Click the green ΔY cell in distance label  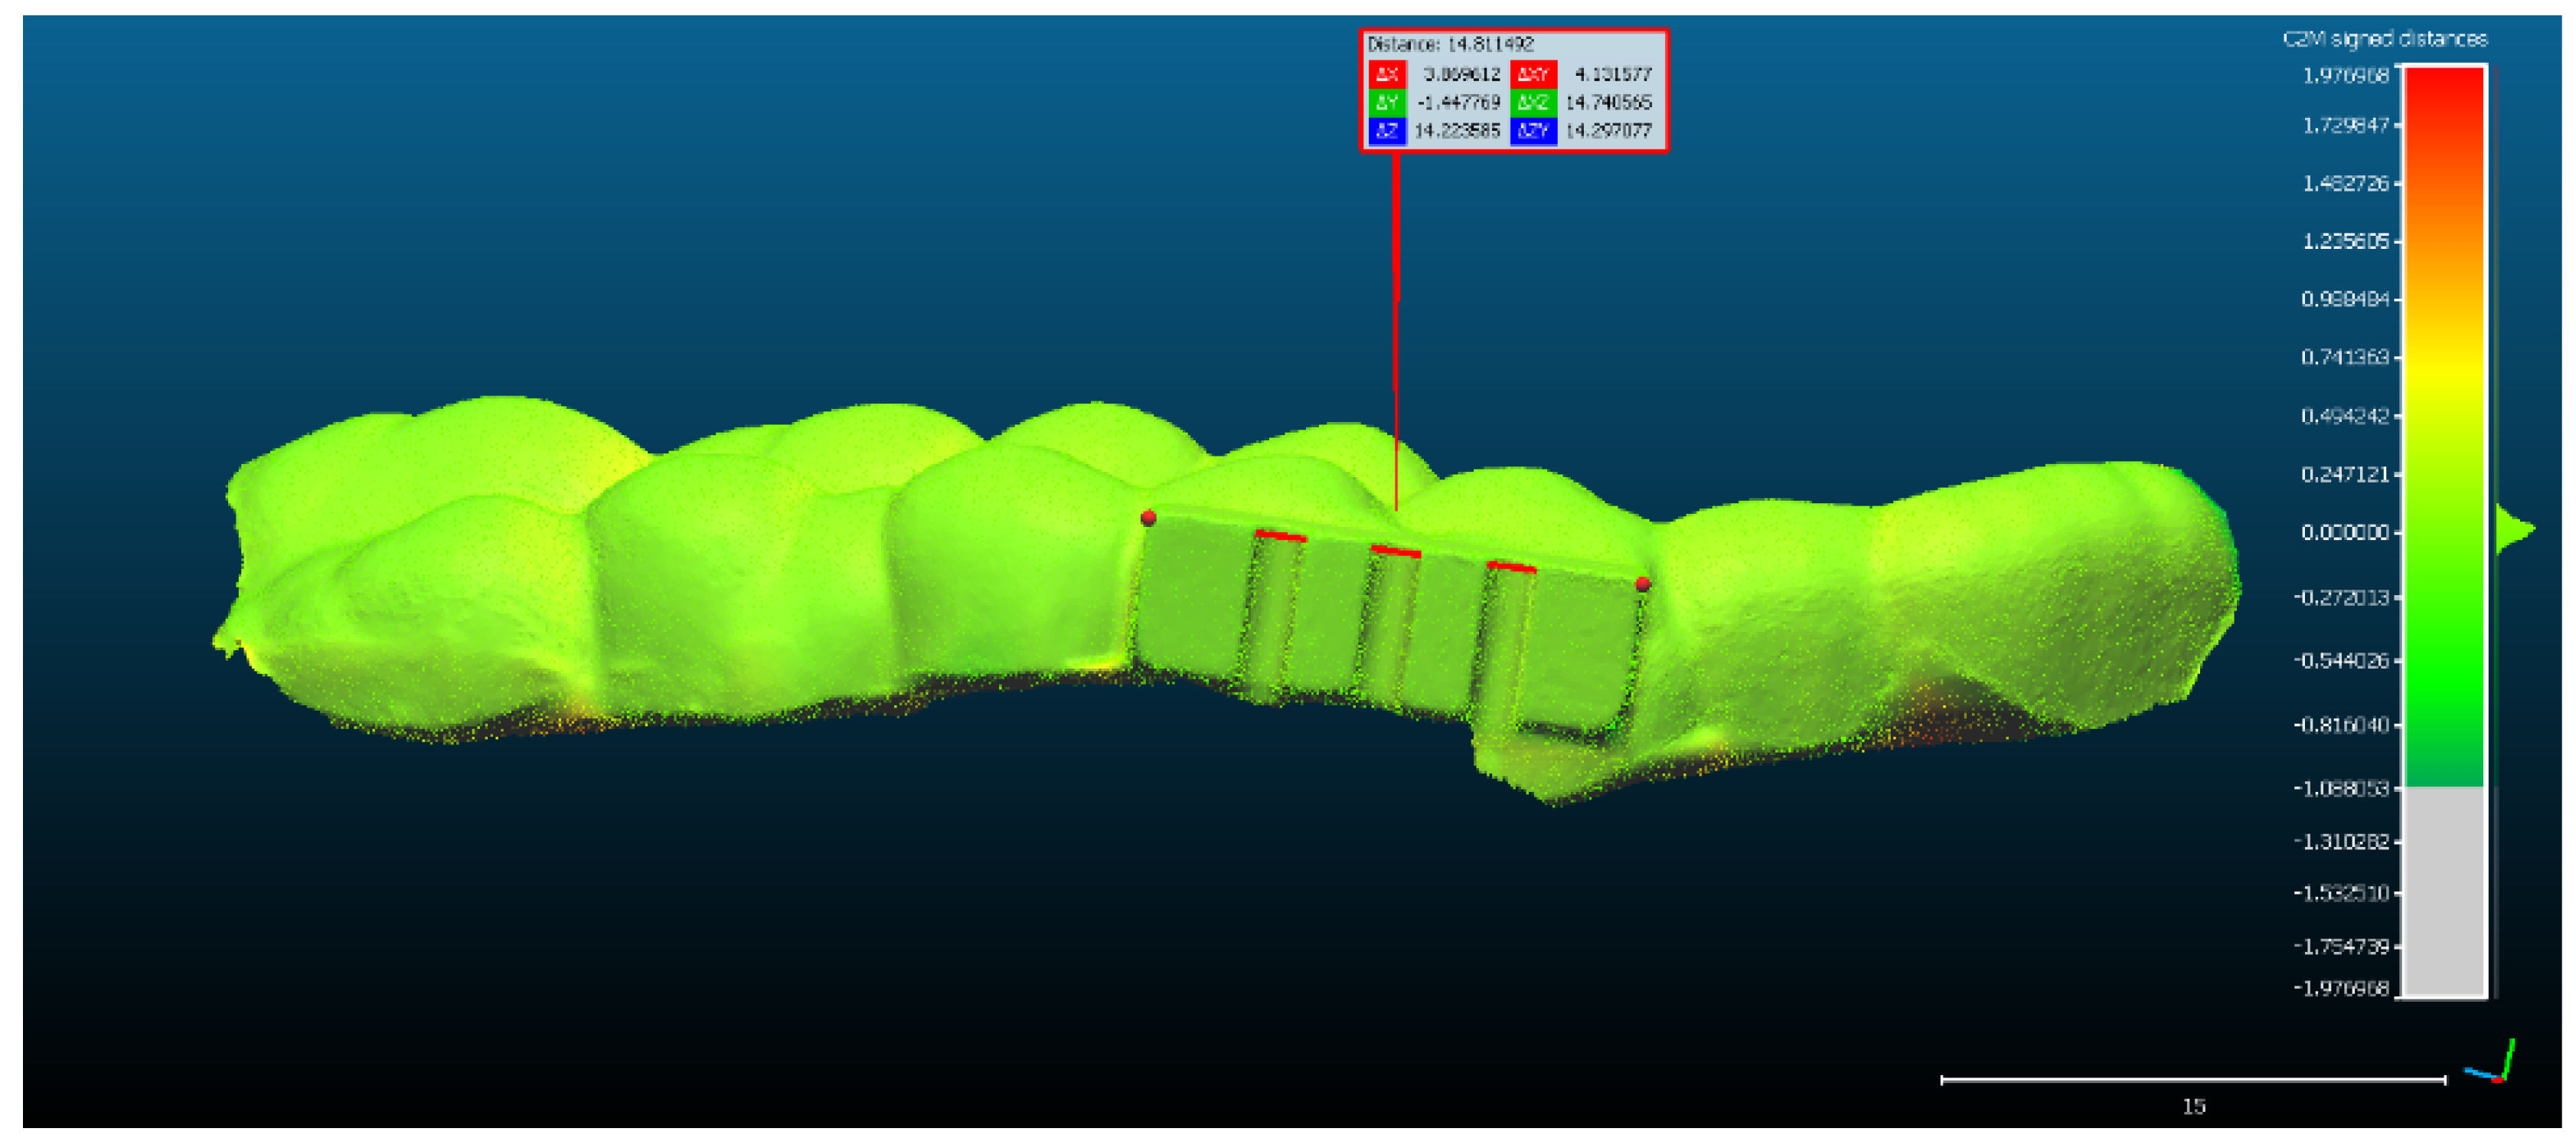point(1387,102)
